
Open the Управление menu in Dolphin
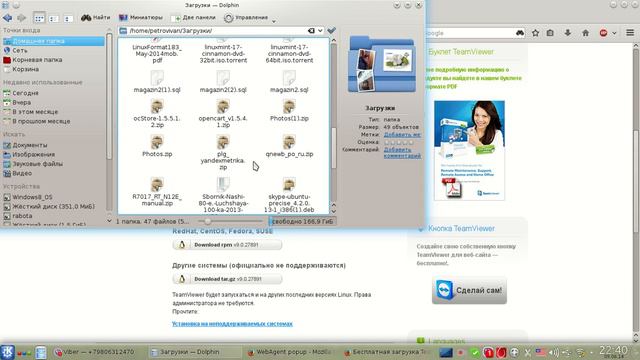click(x=246, y=18)
